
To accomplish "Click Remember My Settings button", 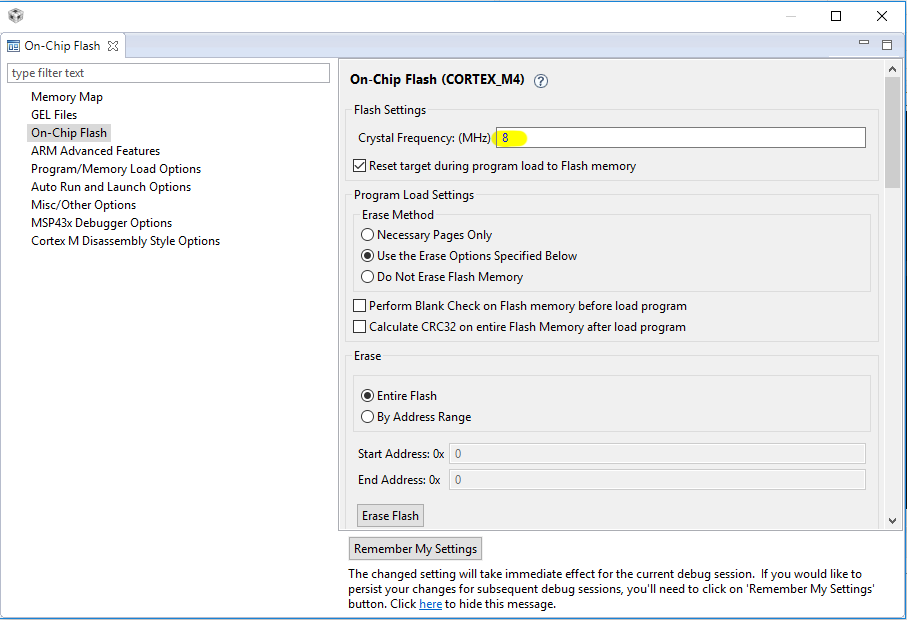I will pyautogui.click(x=415, y=548).
